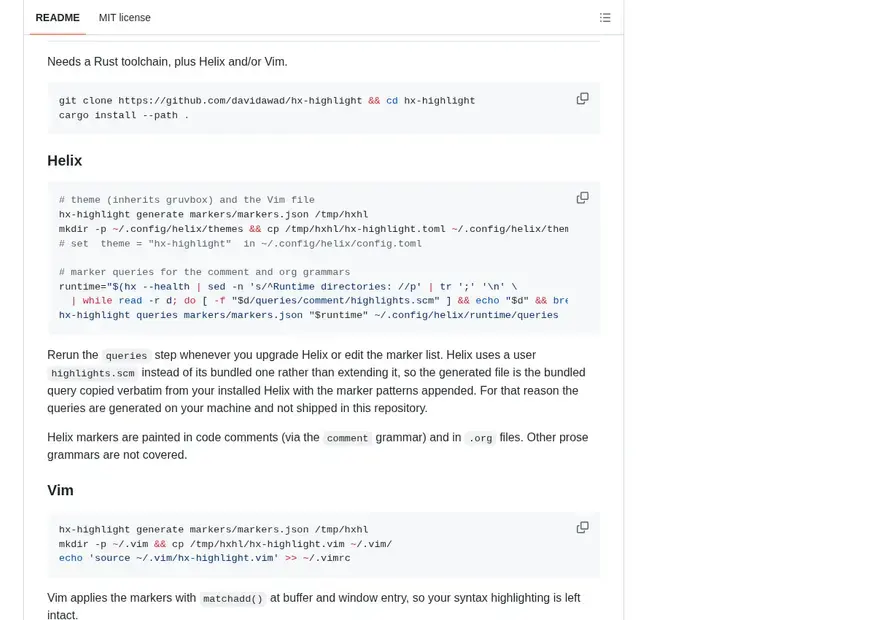The width and height of the screenshot is (875, 620).
Task: Click the '# marker queries for the comment' line
Action: tap(204, 272)
